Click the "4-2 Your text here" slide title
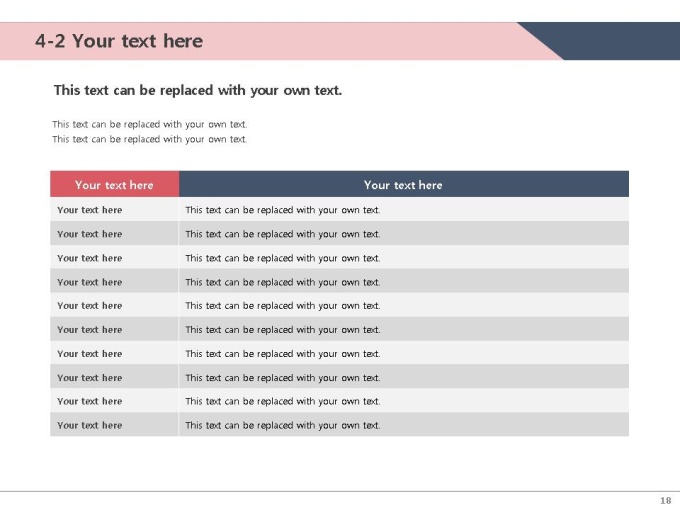 click(x=118, y=41)
